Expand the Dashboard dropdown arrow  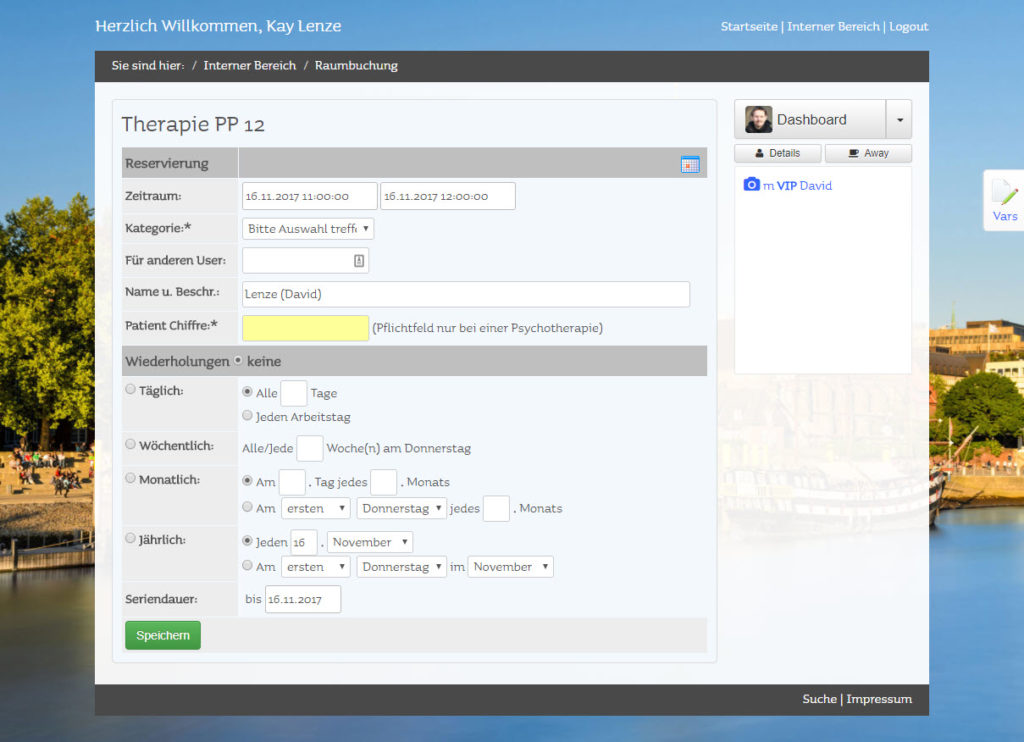pos(899,120)
